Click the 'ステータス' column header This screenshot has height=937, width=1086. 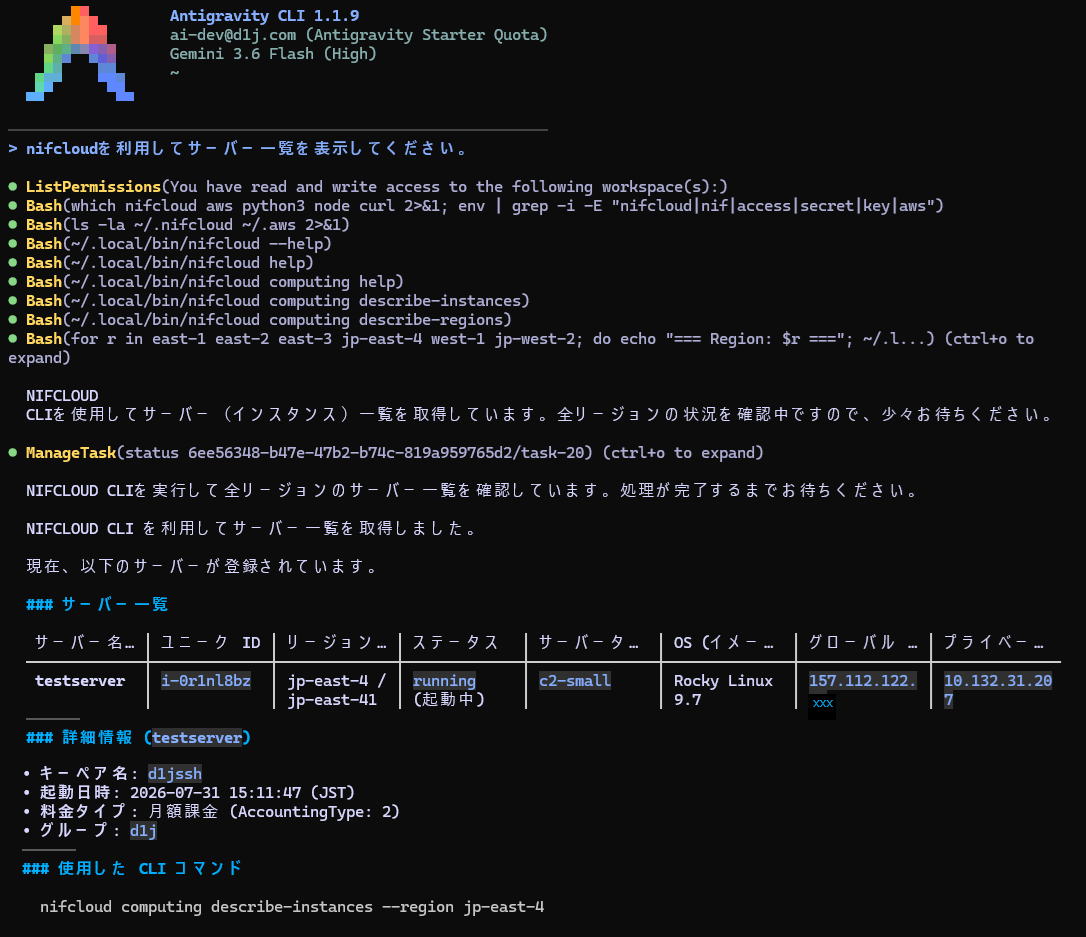point(455,643)
